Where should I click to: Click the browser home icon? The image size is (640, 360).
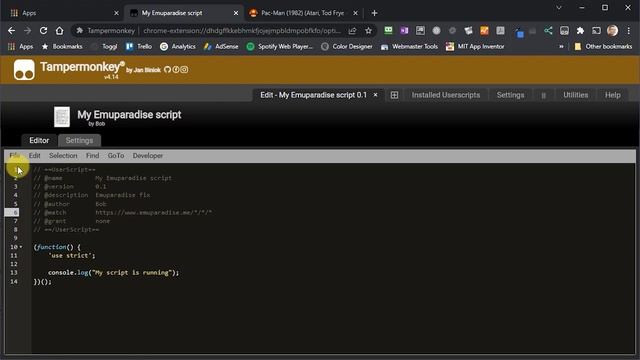60,31
